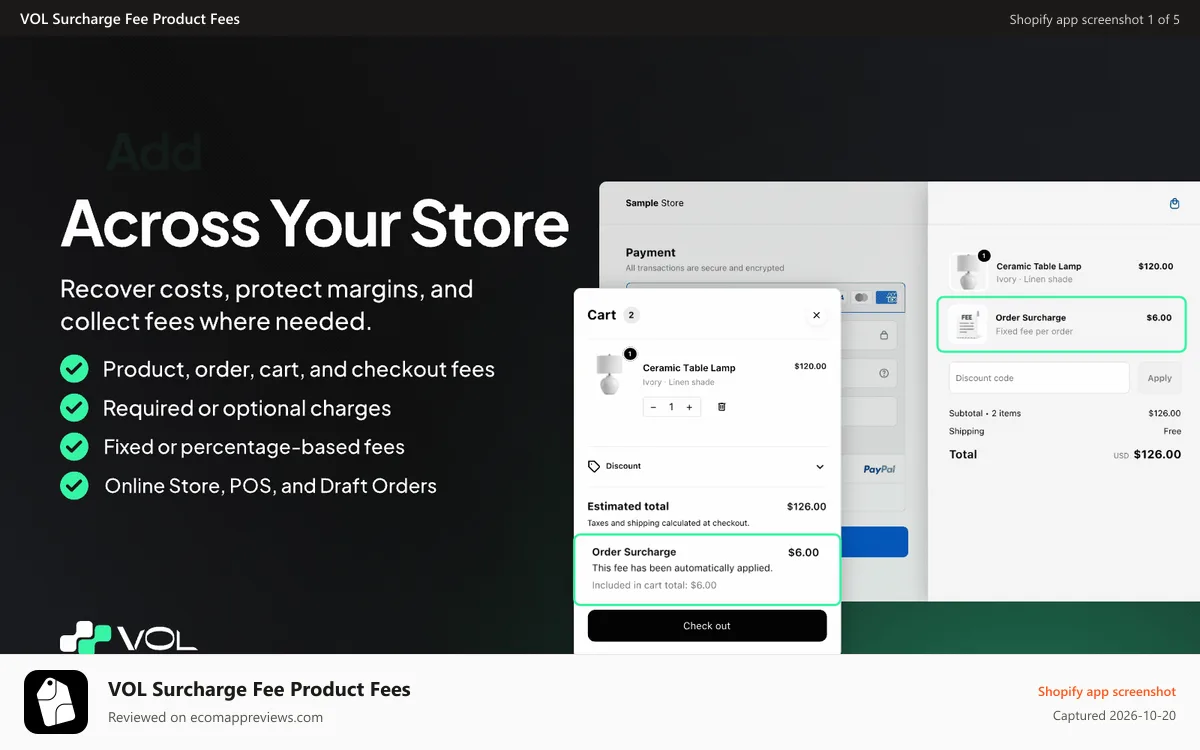Click 'Included in cart total: $6.00' text

point(654,585)
